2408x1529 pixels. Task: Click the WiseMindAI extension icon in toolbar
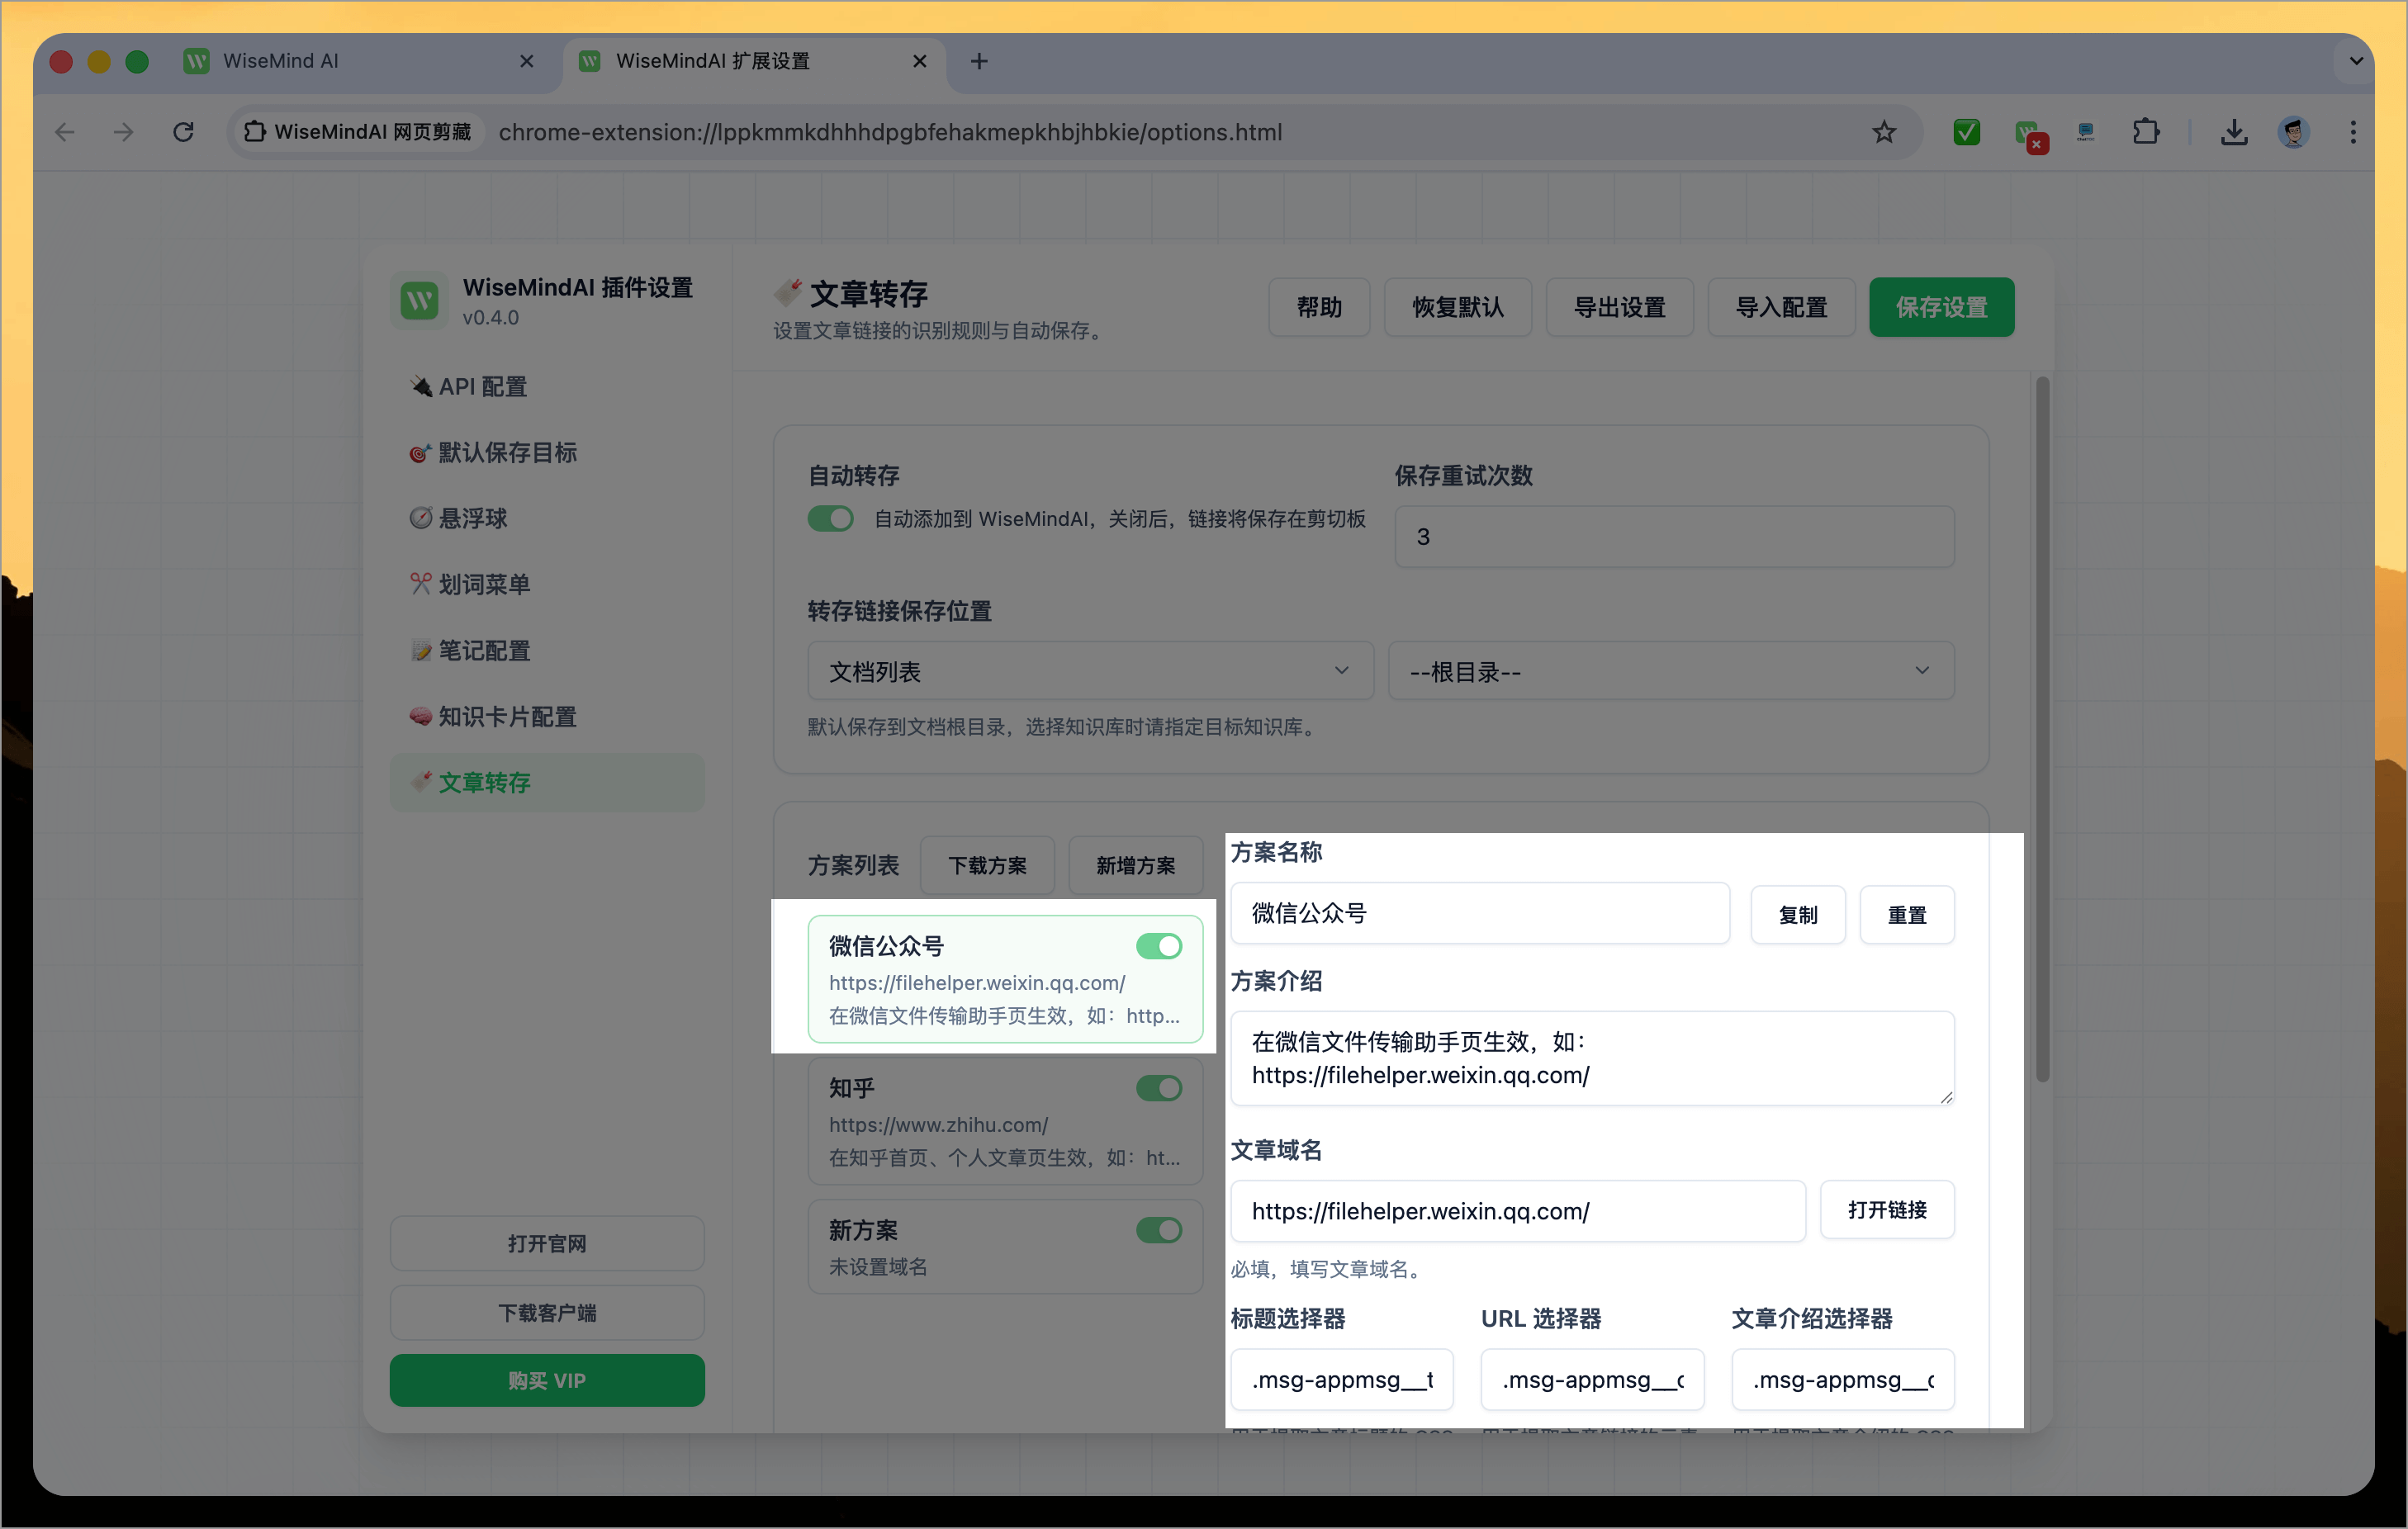point(2030,132)
